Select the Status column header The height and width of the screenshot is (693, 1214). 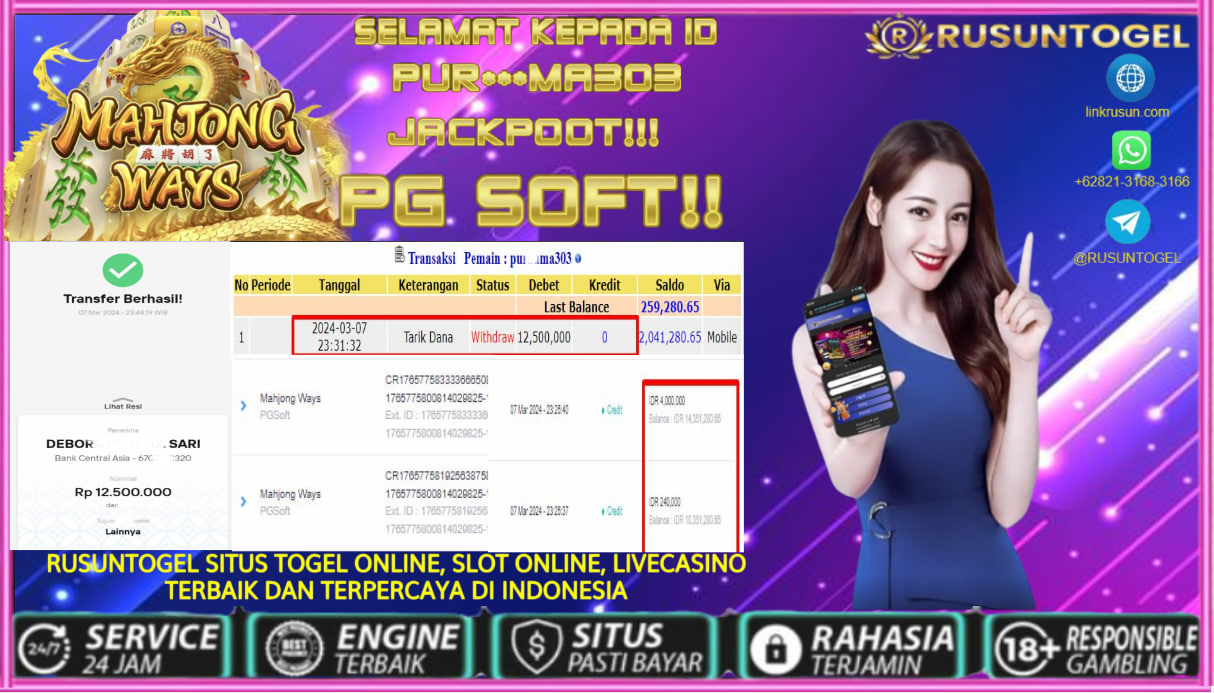(x=494, y=284)
